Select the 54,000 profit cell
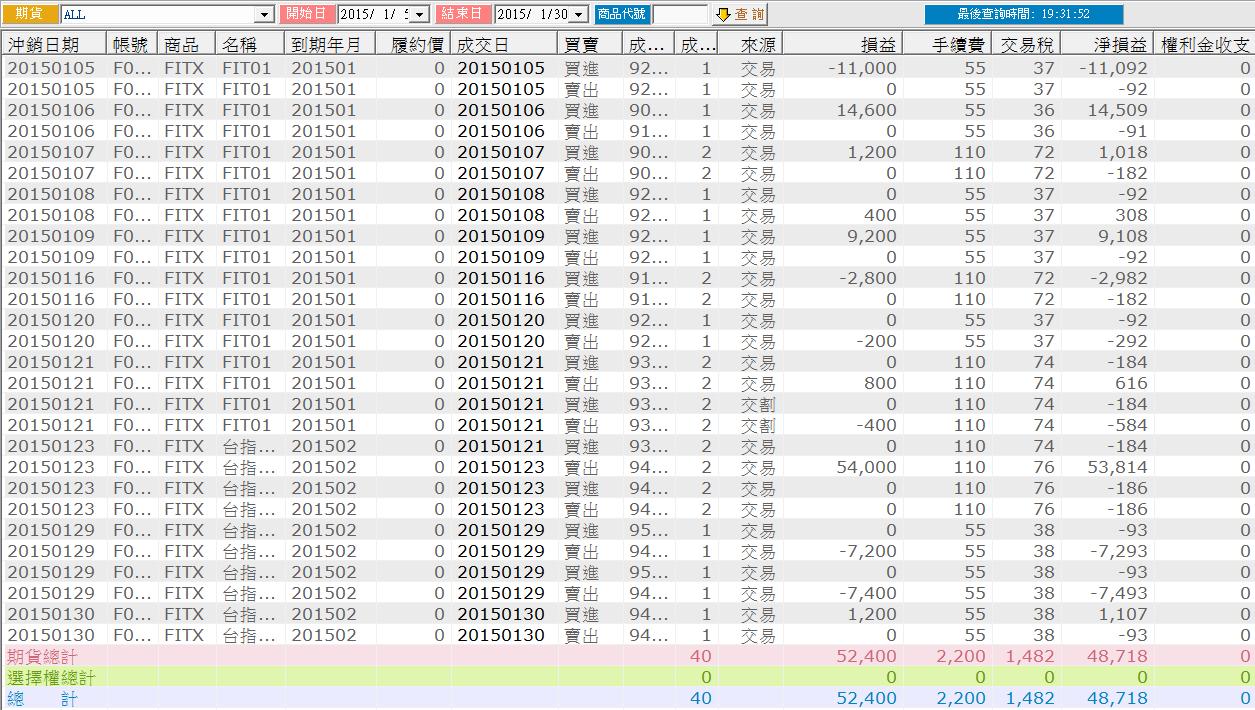The height and width of the screenshot is (710, 1255). click(x=866, y=467)
